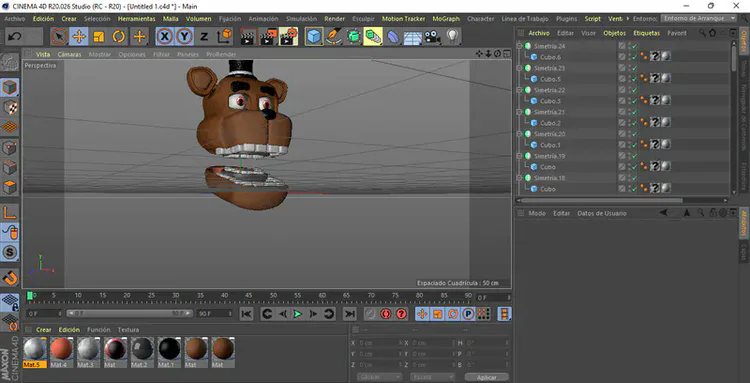This screenshot has width=750, height=383.
Task: Toggle Cubo.2 enable green checkmark
Action: (634, 123)
